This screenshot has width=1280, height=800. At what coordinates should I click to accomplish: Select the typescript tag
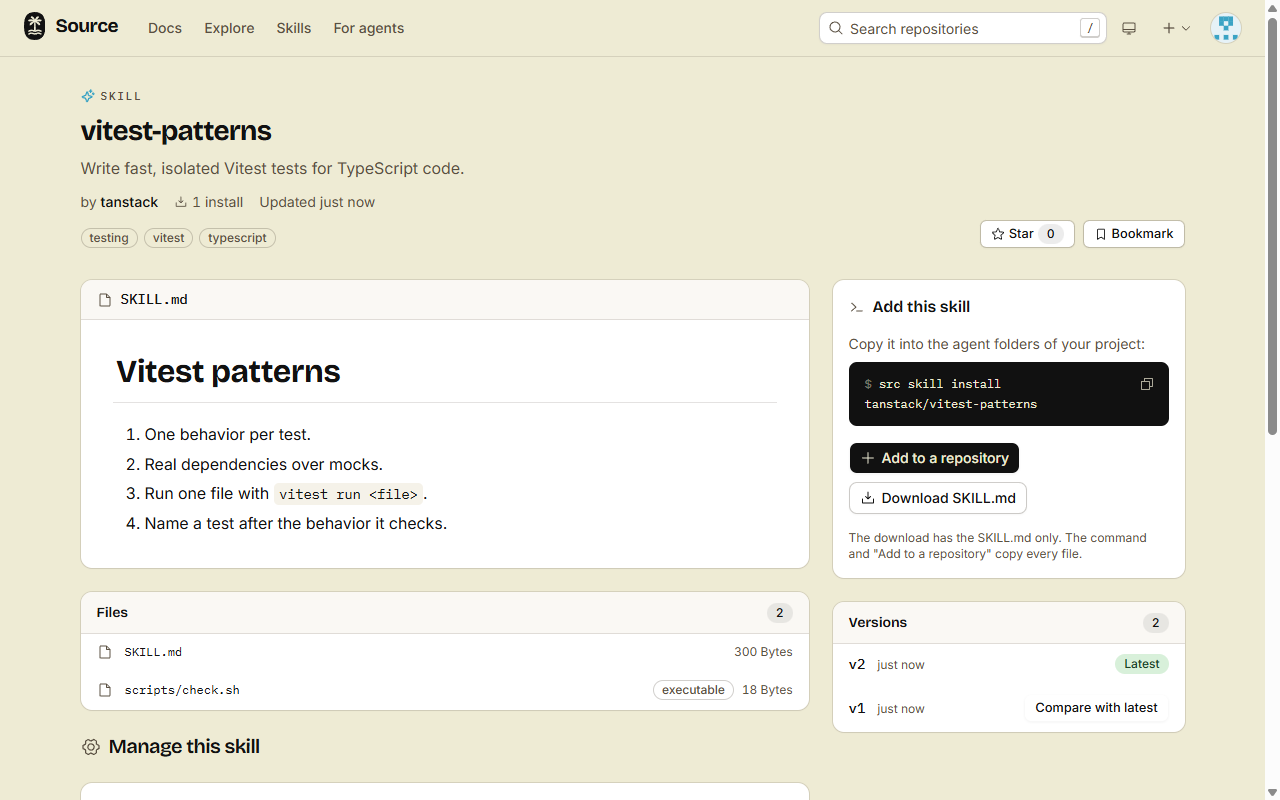point(237,238)
